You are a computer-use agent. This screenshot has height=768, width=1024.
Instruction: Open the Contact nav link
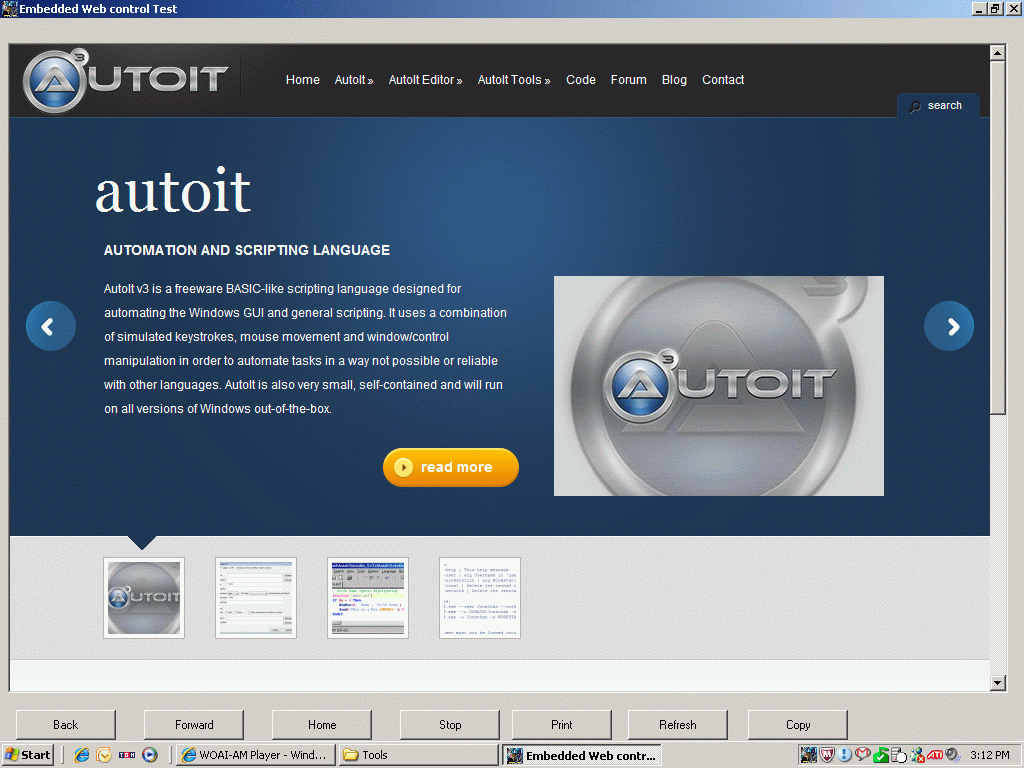pyautogui.click(x=723, y=80)
